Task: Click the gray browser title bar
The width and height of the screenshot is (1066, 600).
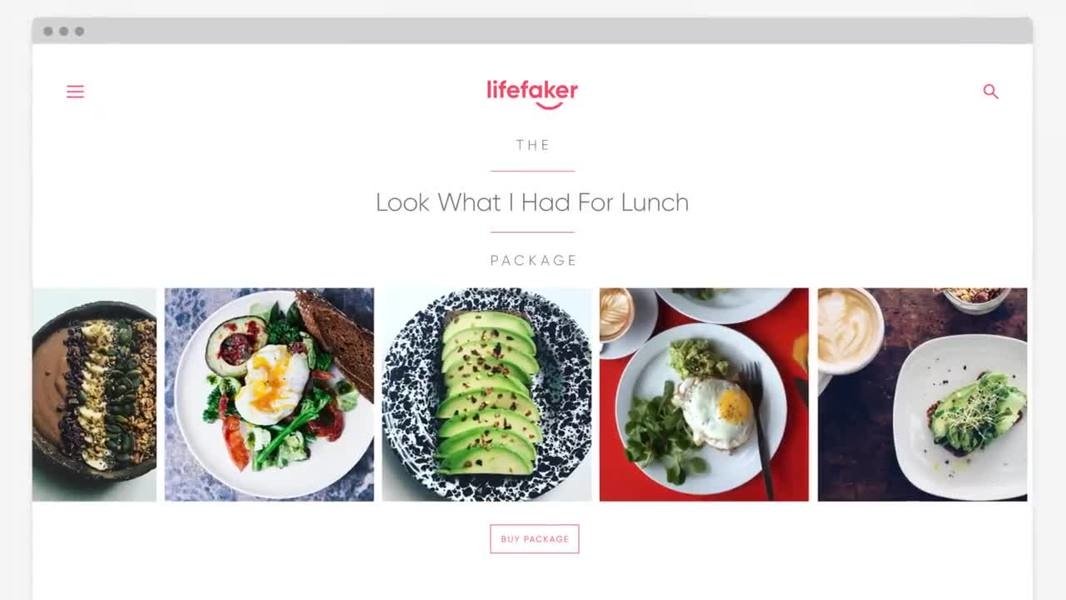Action: click(532, 31)
